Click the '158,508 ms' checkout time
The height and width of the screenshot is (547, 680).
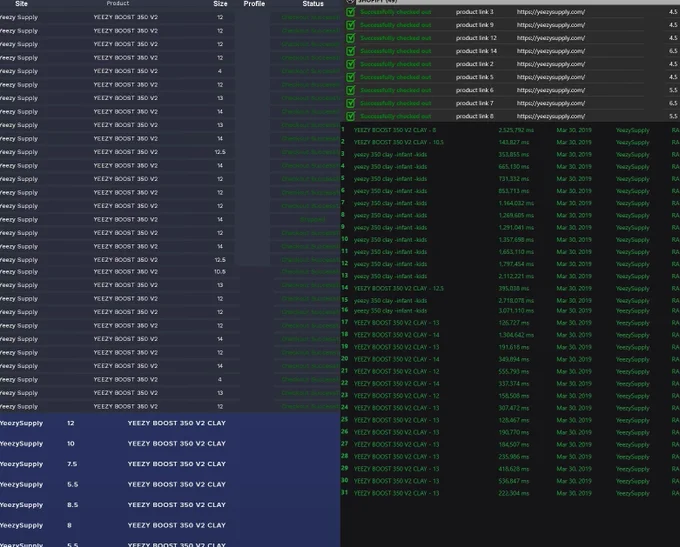click(x=513, y=396)
